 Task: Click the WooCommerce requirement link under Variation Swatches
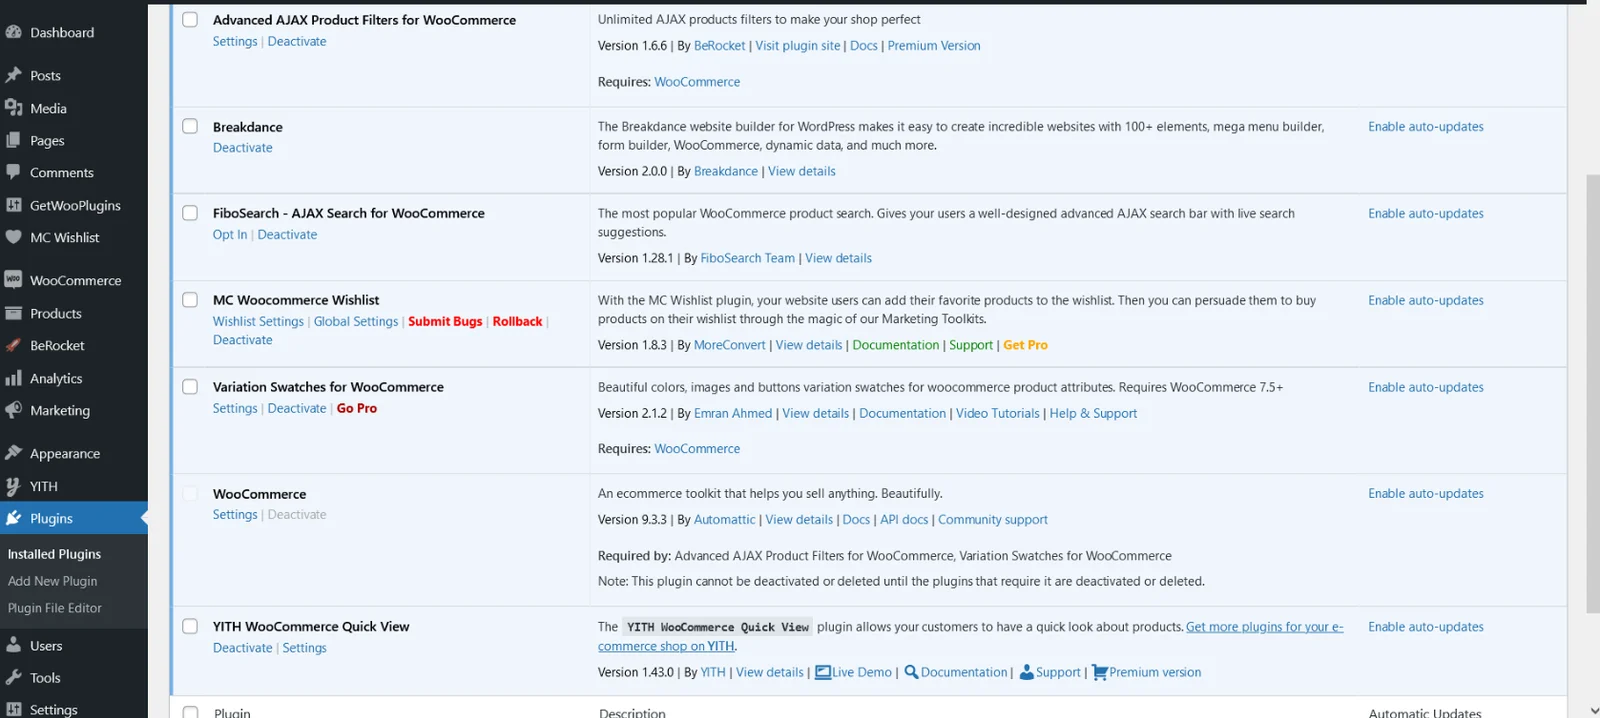click(x=697, y=449)
